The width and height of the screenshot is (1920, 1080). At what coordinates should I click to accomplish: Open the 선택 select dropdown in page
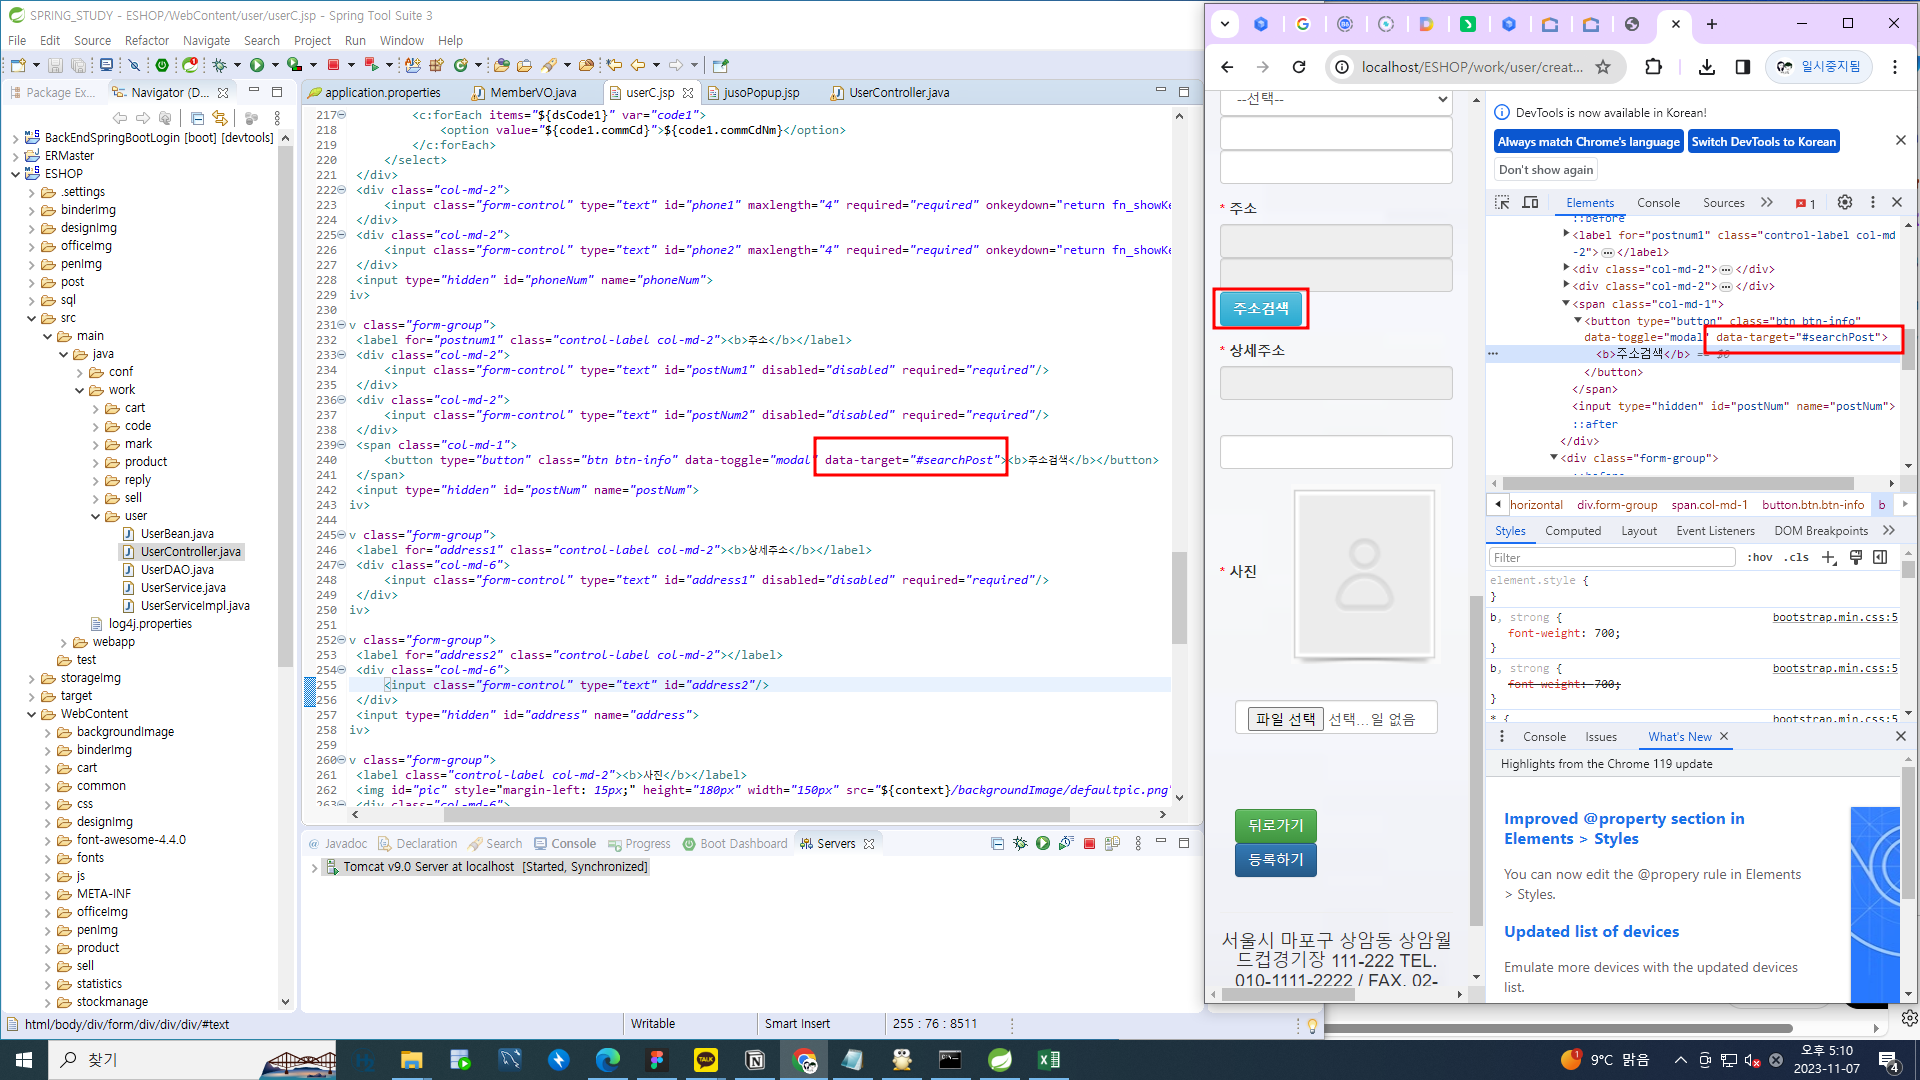click(1335, 99)
